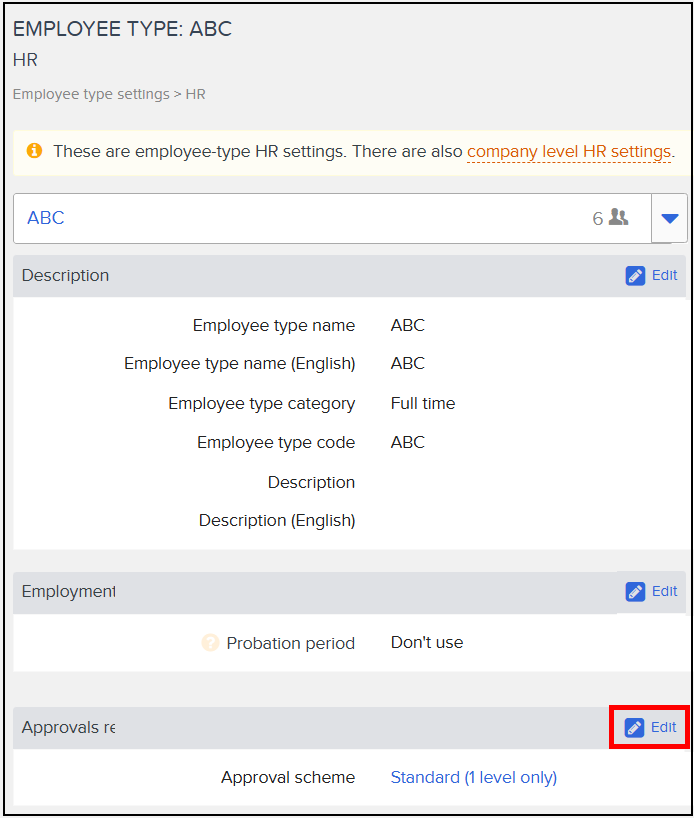Screen dimensions: 694x818
Task: Open the company level HR settings link
Action: point(569,151)
